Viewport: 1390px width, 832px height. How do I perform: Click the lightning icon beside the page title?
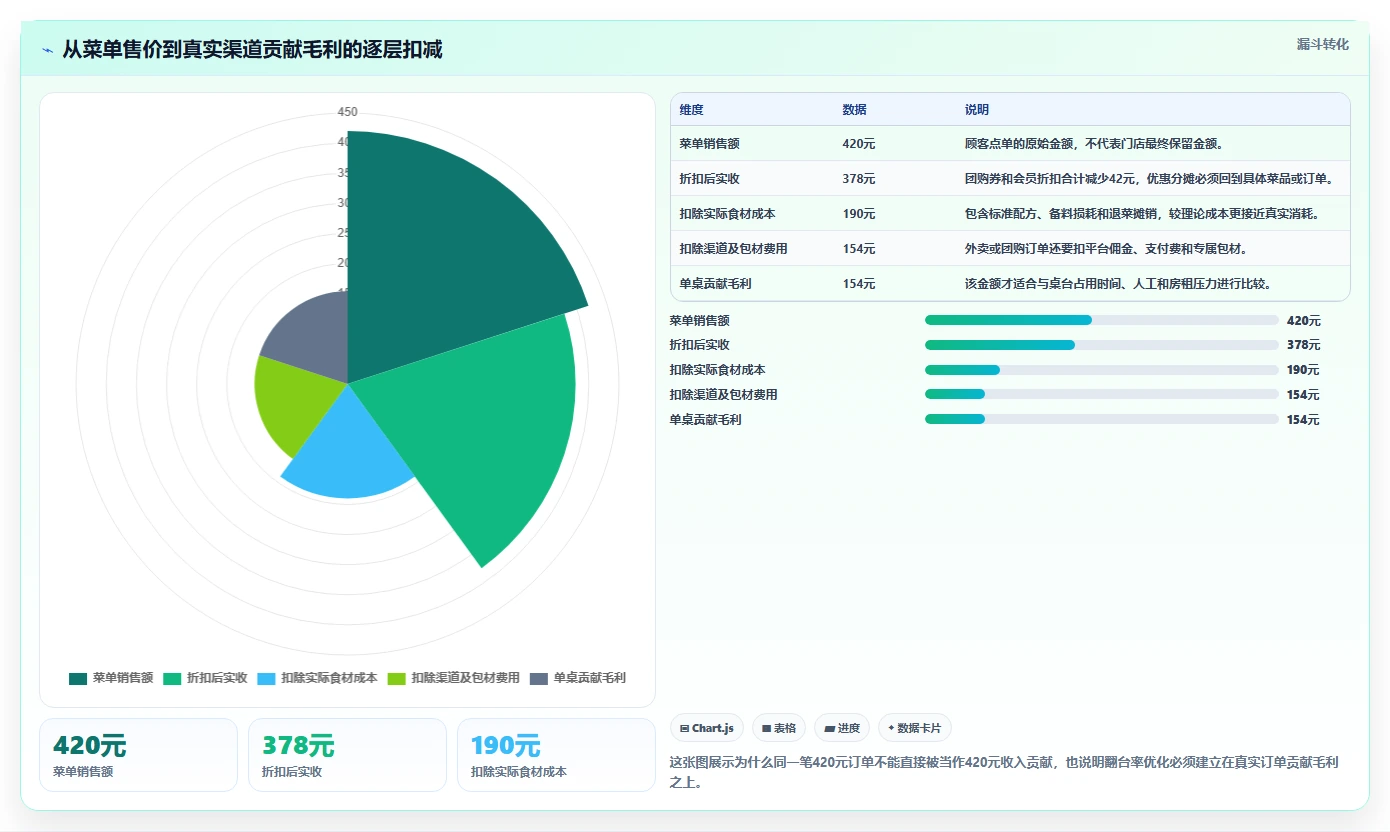(48, 50)
